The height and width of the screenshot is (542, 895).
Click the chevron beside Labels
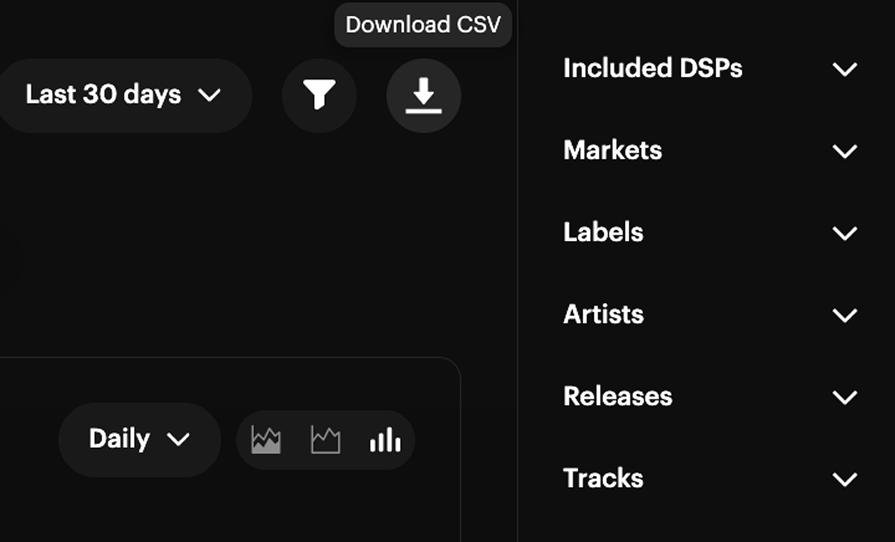click(845, 234)
